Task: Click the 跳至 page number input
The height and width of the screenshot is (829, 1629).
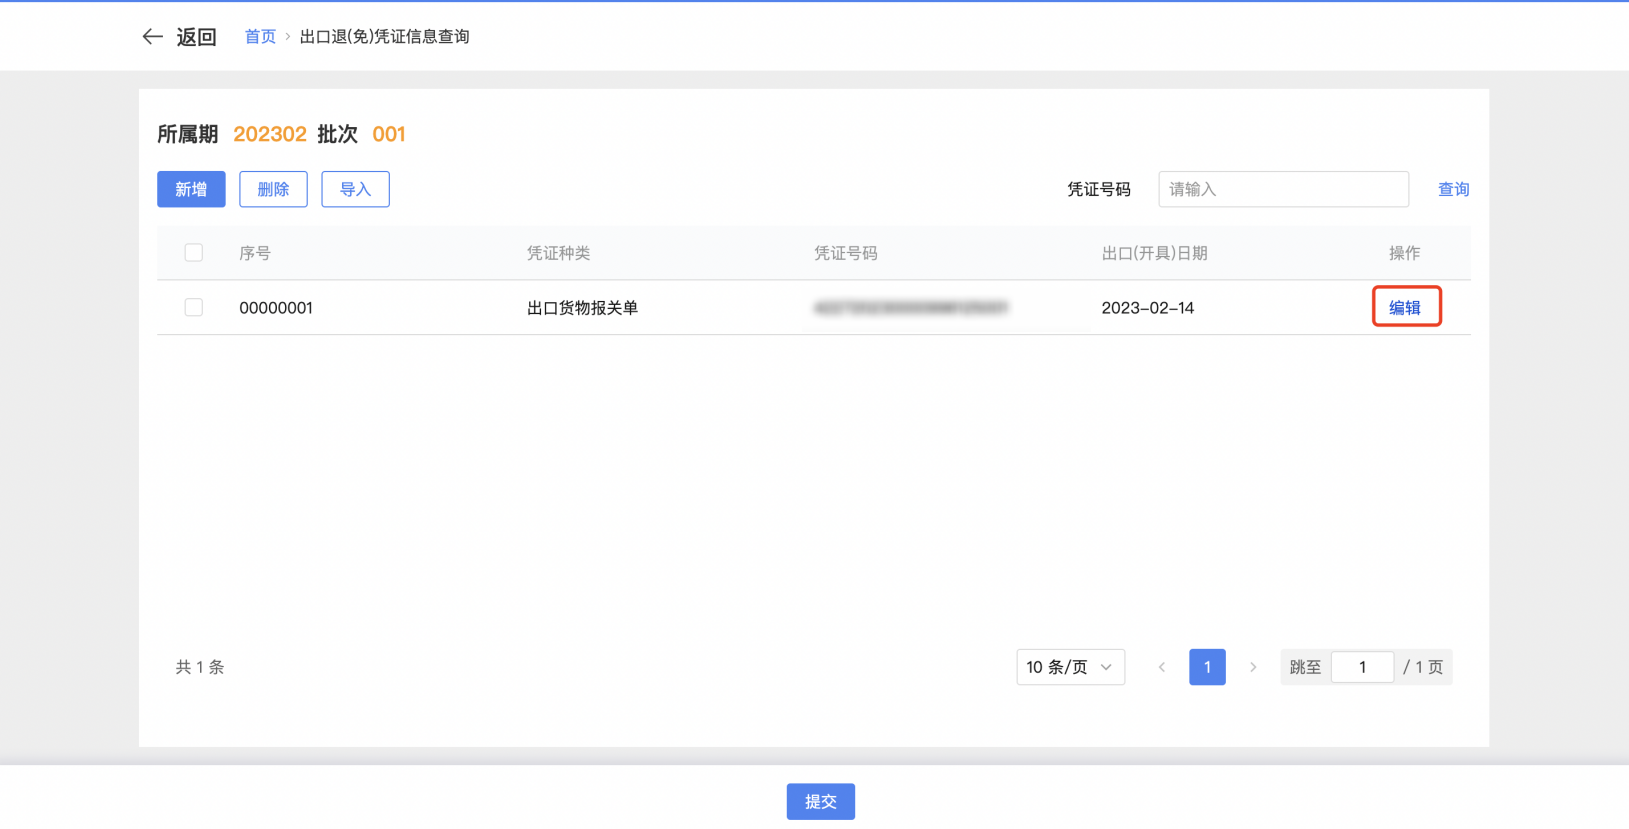Action: [1362, 667]
